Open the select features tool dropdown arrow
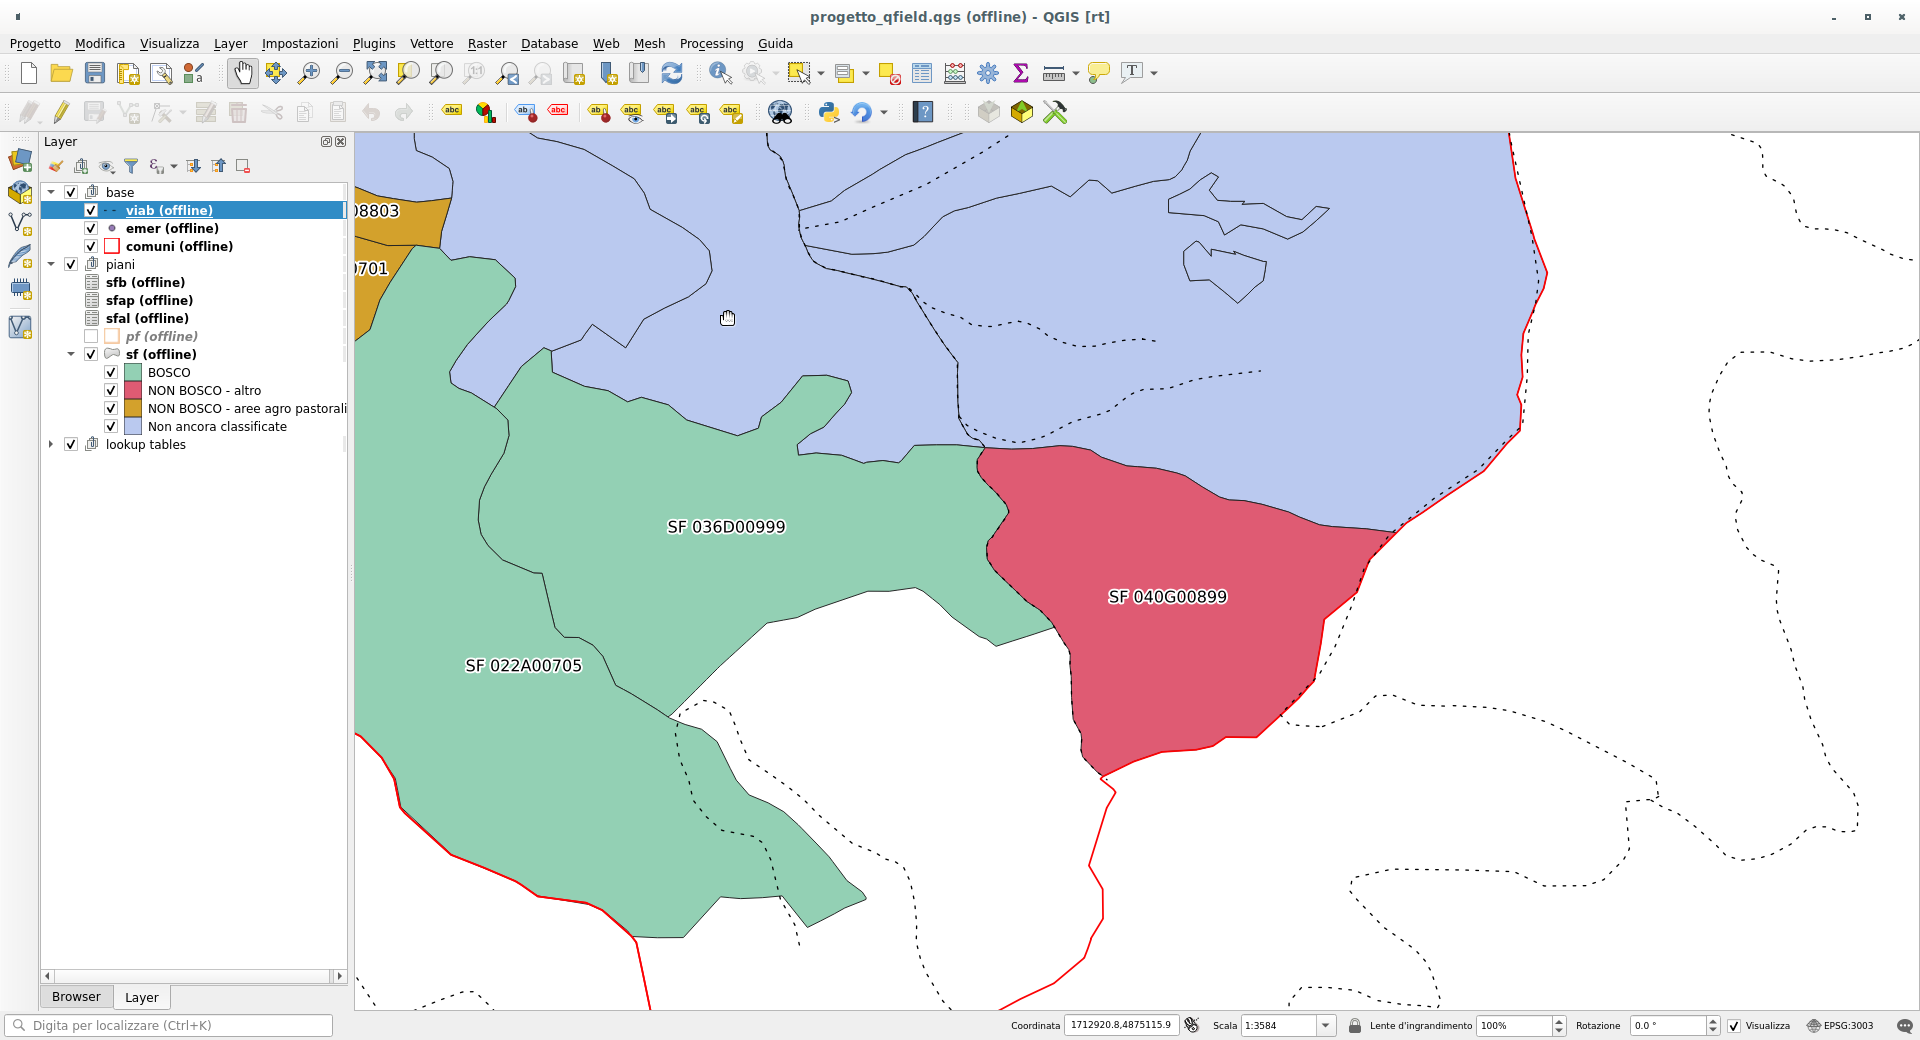This screenshot has width=1920, height=1040. click(821, 73)
